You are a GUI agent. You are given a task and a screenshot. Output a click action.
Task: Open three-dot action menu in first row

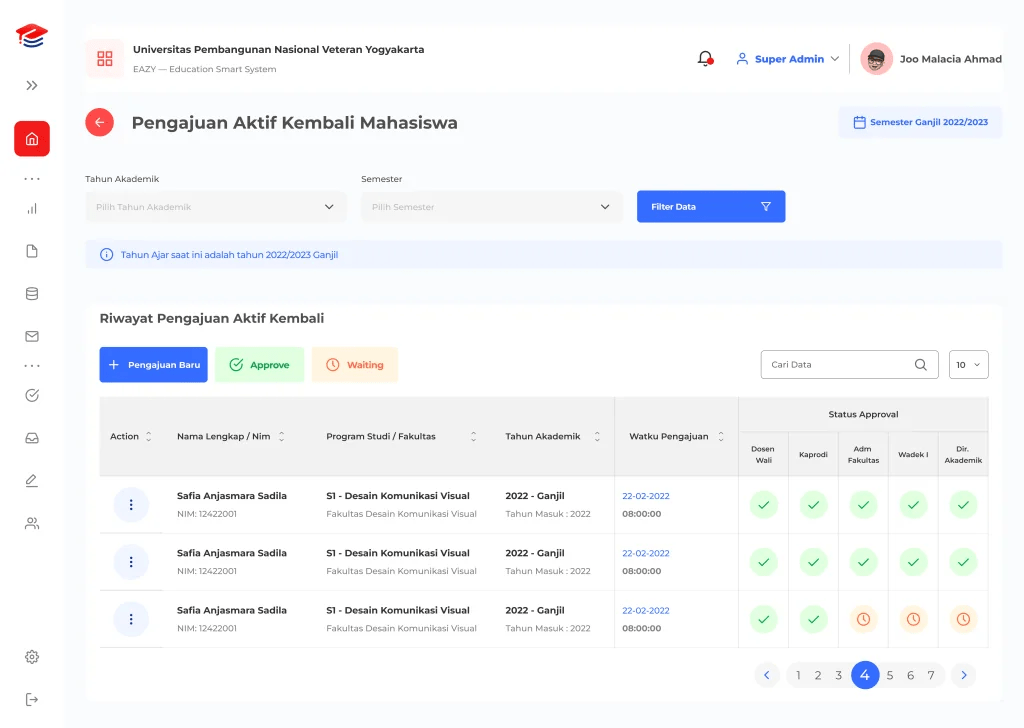(131, 505)
